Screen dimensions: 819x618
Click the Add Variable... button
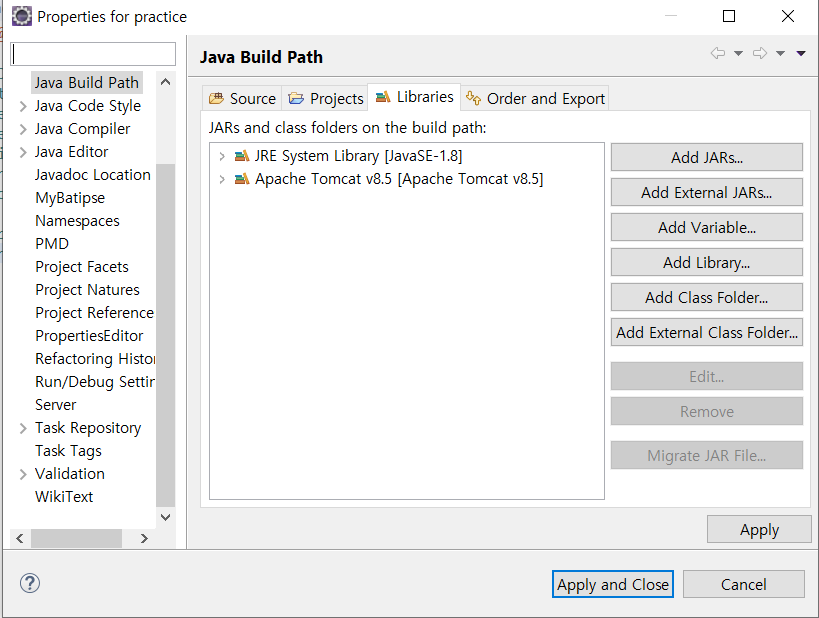point(707,227)
